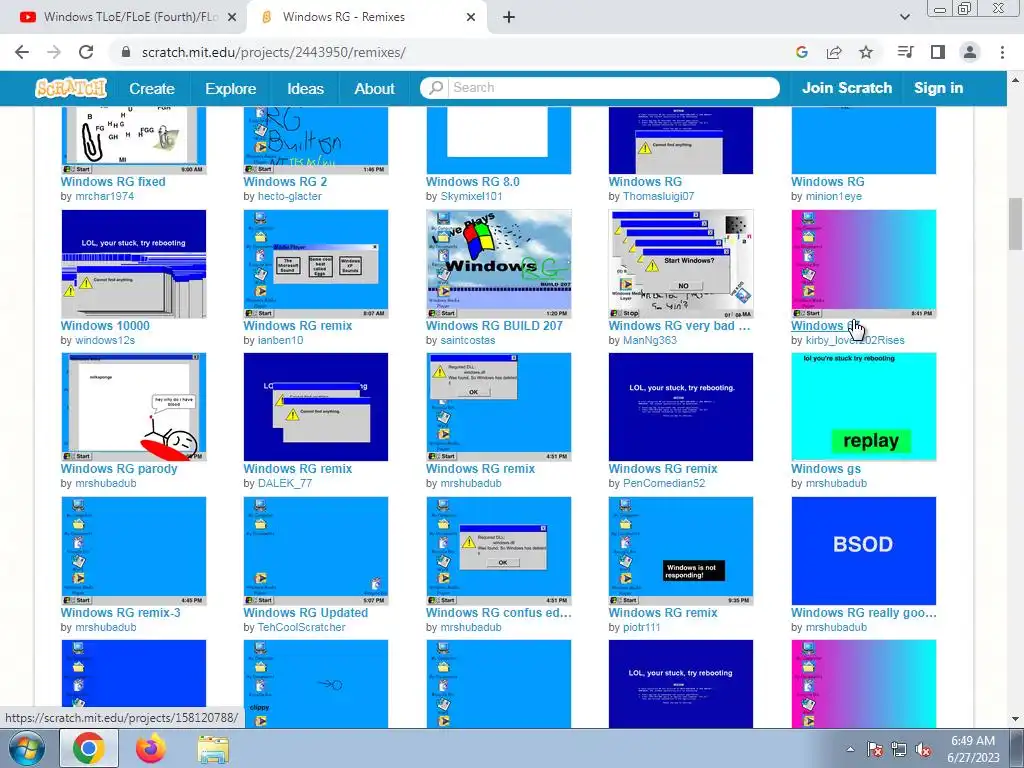Open Action Center flag icon
Image resolution: width=1024 pixels, height=768 pixels.
[874, 749]
